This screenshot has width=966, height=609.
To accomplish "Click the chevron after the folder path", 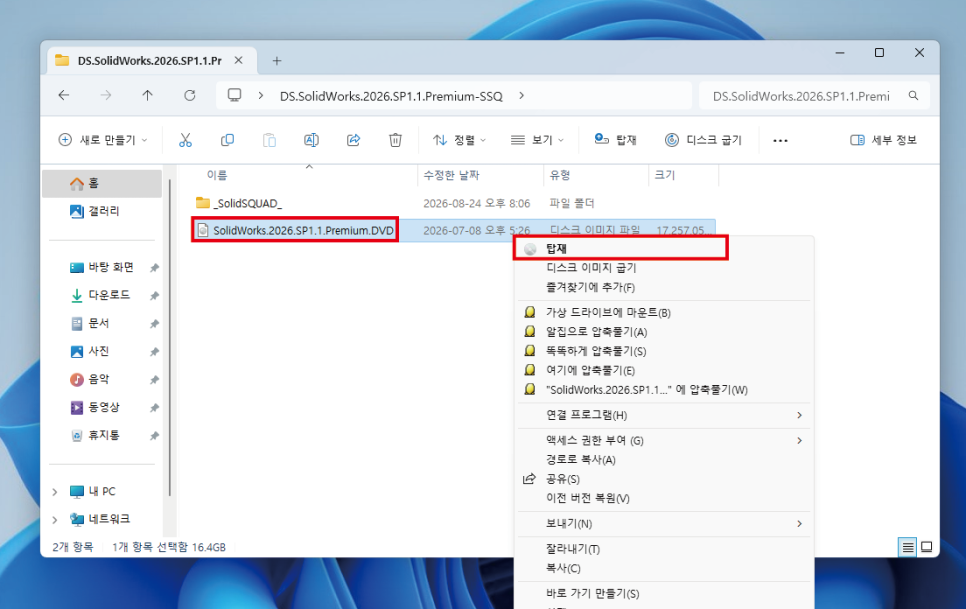I will pyautogui.click(x=522, y=95).
